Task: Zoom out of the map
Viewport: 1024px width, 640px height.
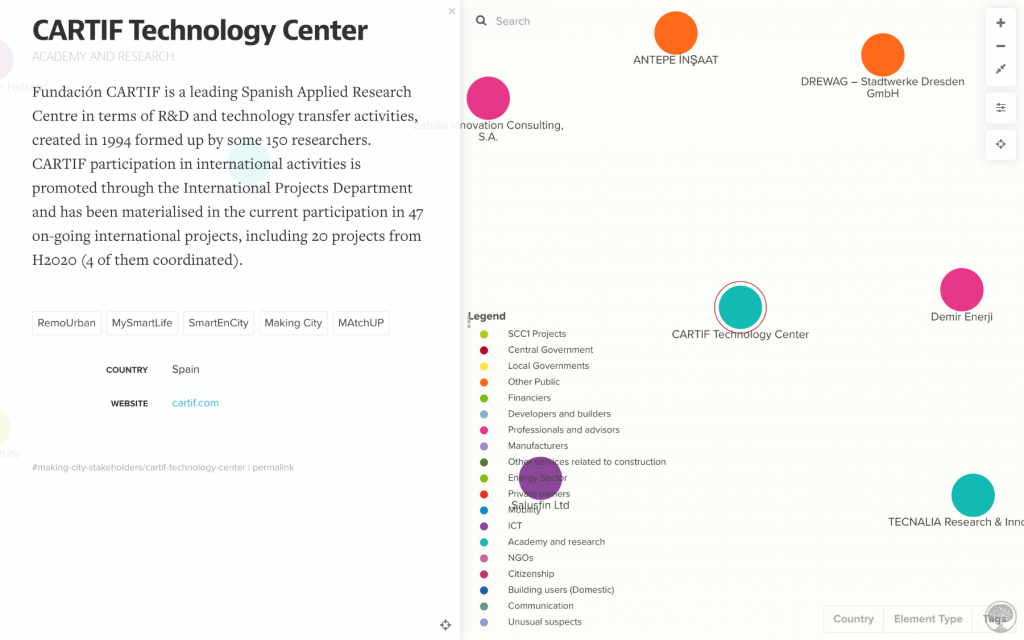Action: pos(1000,46)
